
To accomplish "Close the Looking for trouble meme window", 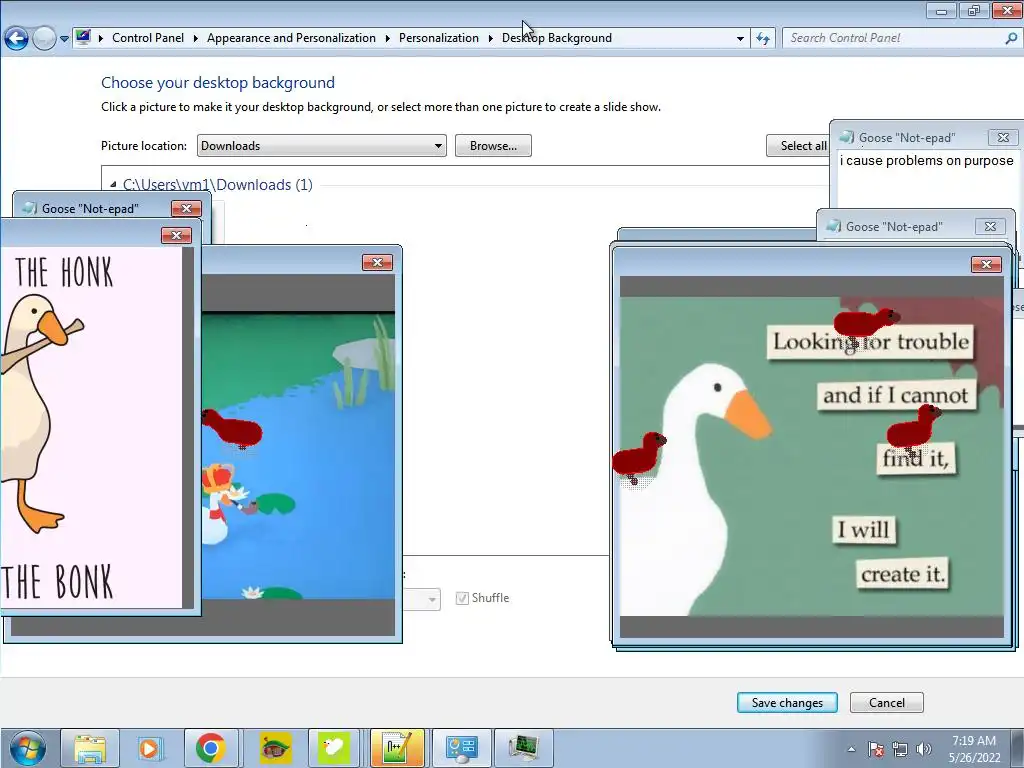I will (986, 264).
